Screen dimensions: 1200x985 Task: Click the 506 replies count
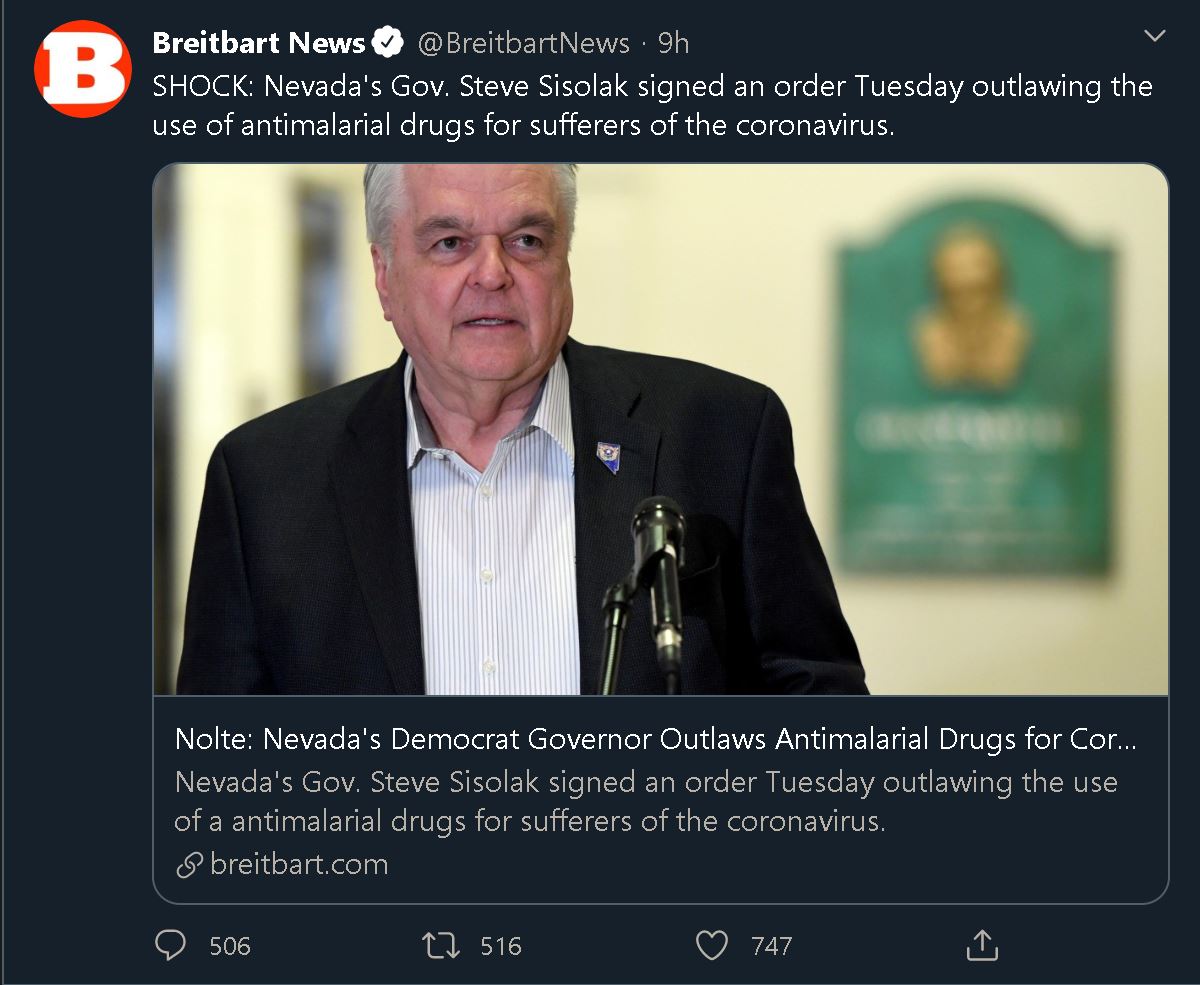pos(229,946)
